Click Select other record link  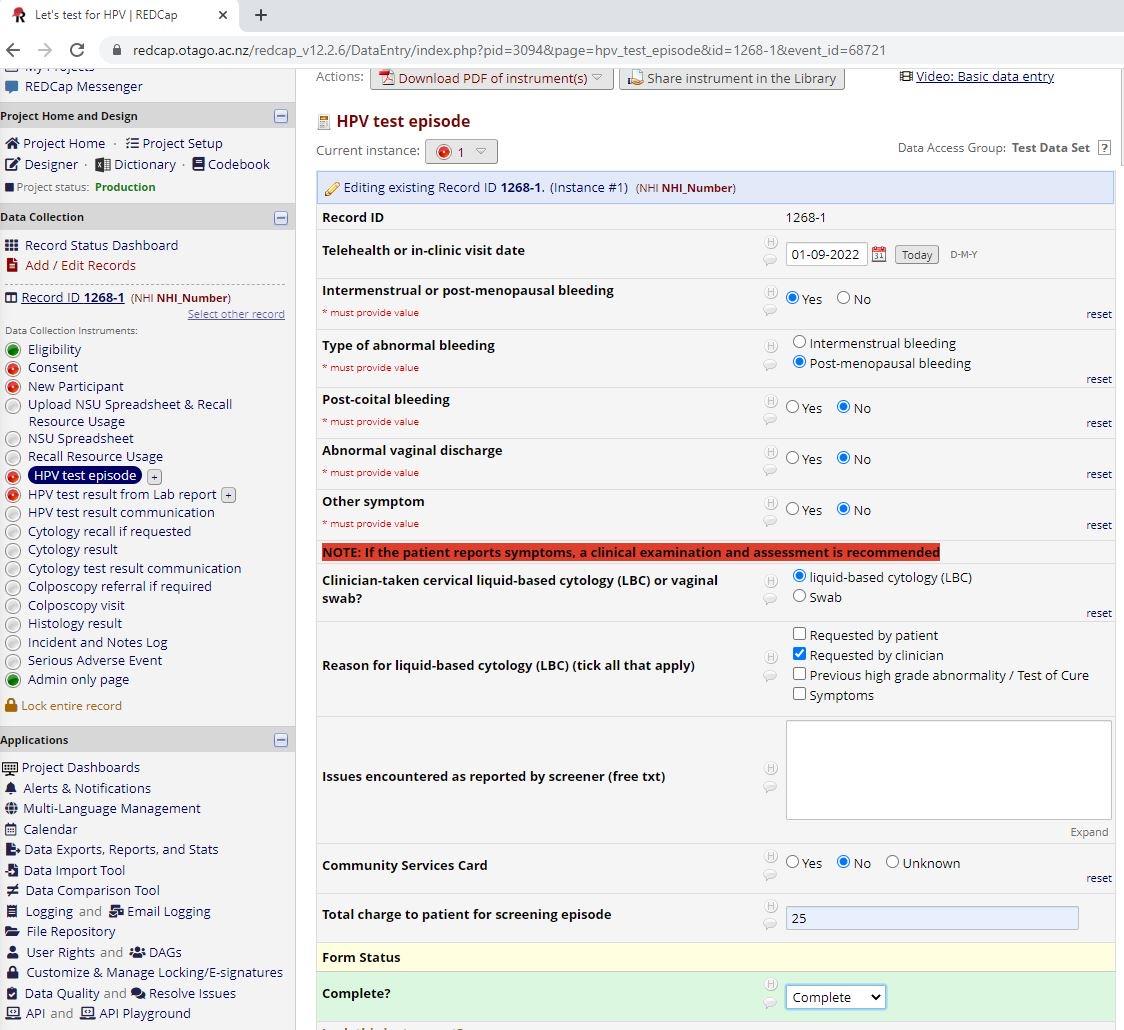tap(236, 315)
